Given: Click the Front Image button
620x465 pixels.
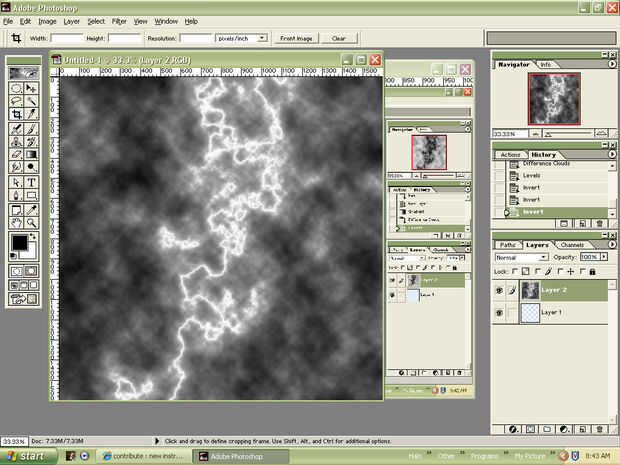Looking at the screenshot, I should [296, 38].
